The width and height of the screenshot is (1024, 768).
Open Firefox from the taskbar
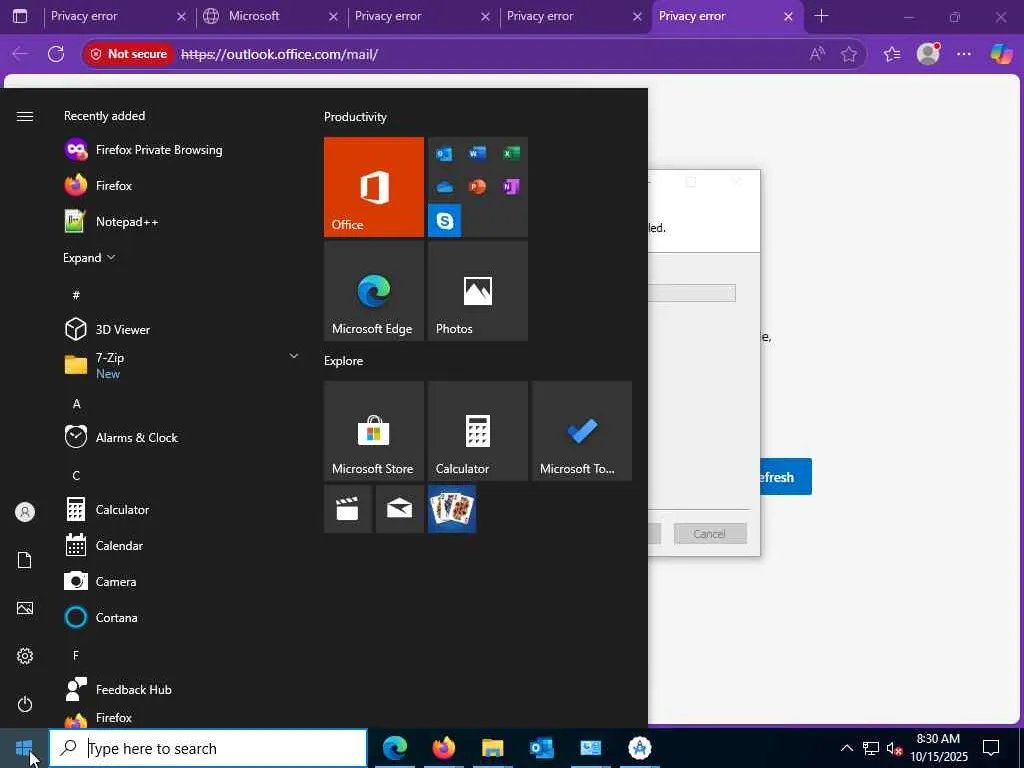tap(444, 748)
